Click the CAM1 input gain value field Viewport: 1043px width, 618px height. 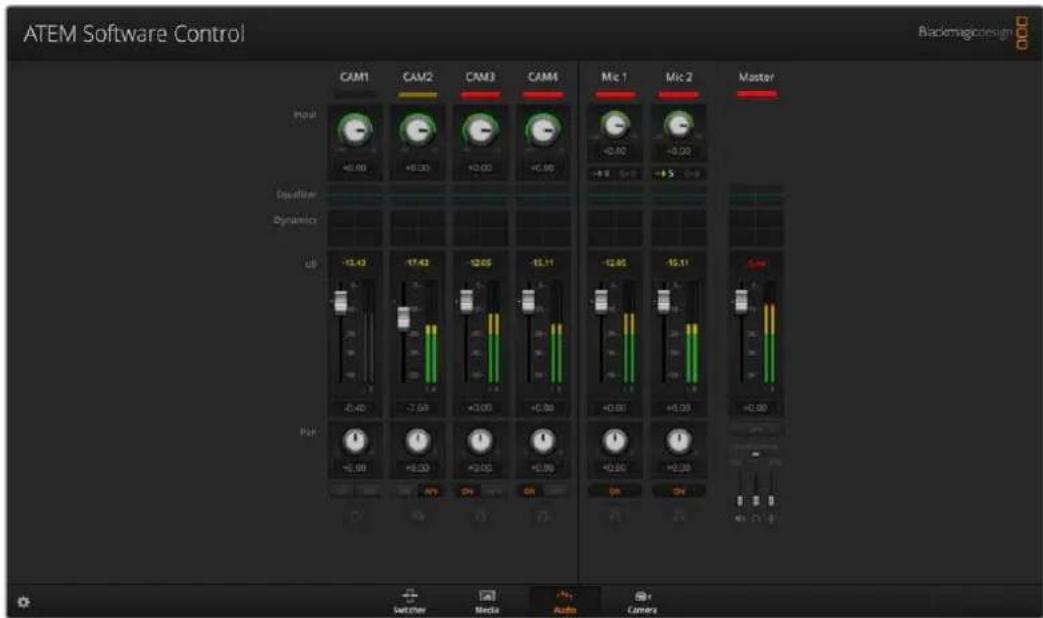tap(355, 168)
